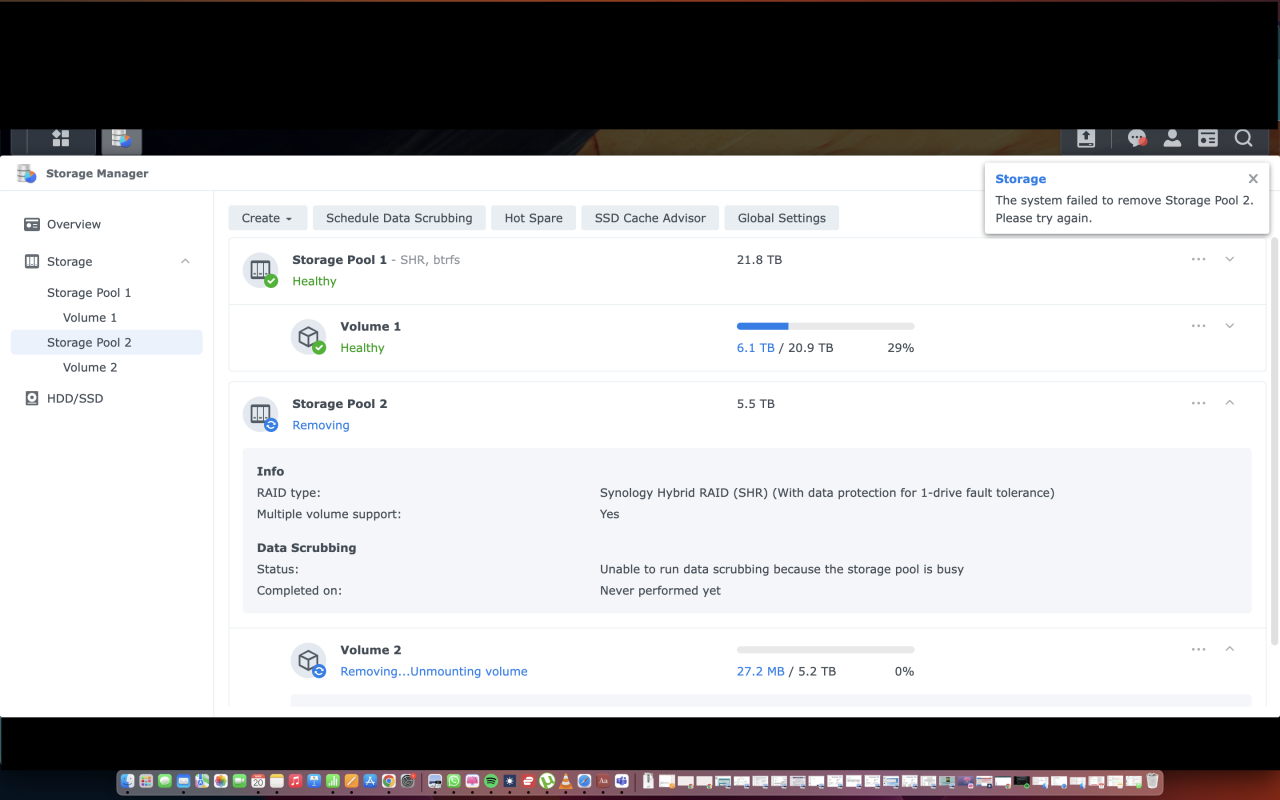Image resolution: width=1280 pixels, height=800 pixels.
Task: Open the widgets panel icon
Action: pyautogui.click(x=1208, y=139)
